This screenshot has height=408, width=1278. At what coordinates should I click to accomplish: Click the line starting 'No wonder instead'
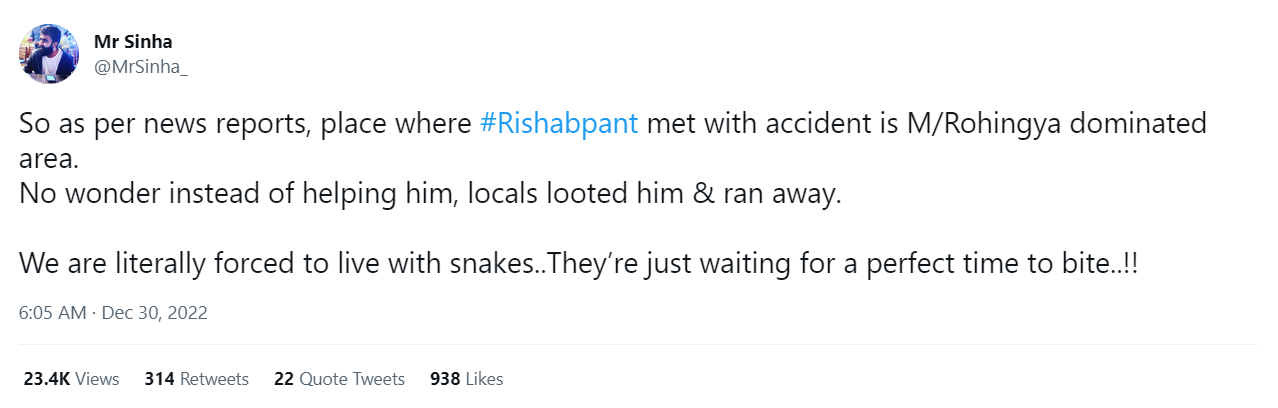(x=432, y=194)
